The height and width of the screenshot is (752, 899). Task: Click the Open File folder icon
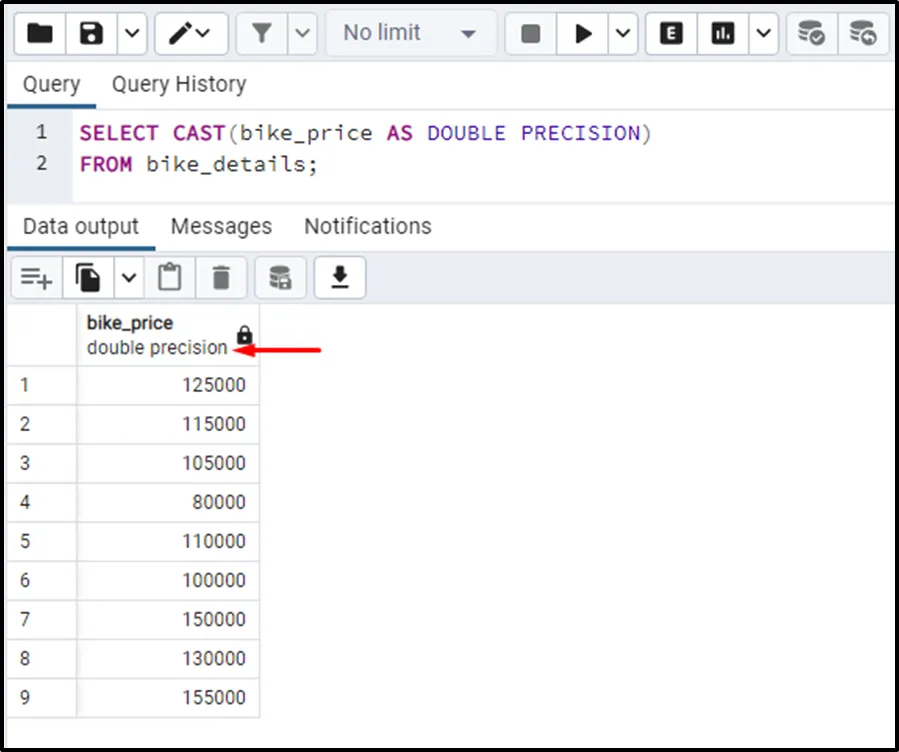pyautogui.click(x=40, y=34)
